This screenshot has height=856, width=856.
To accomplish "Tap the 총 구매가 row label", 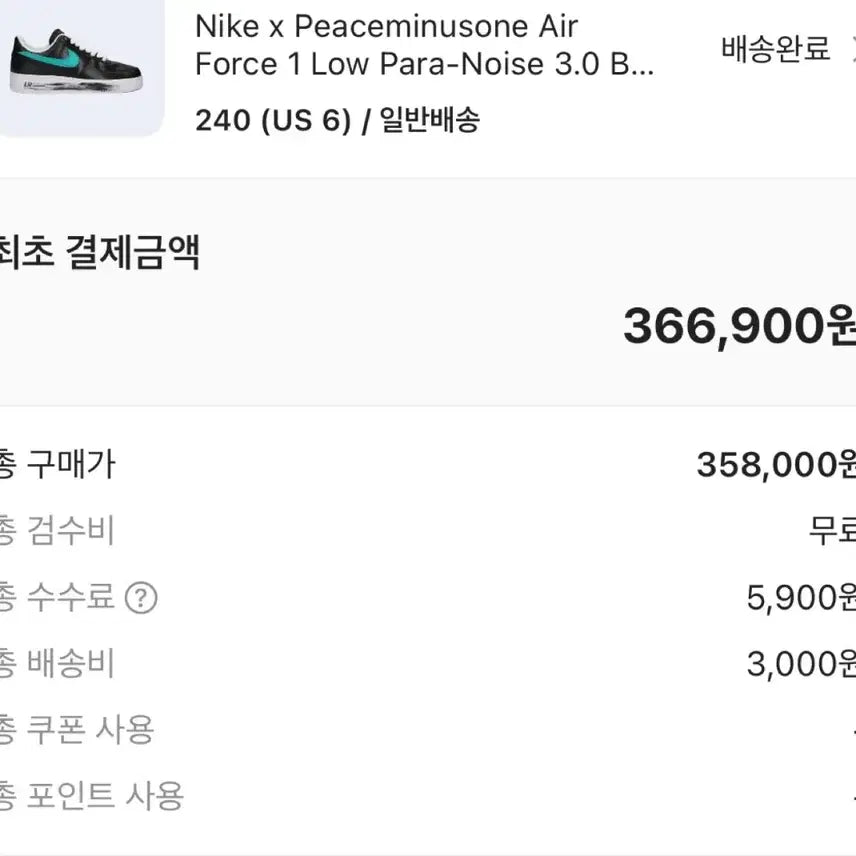I will [57, 464].
